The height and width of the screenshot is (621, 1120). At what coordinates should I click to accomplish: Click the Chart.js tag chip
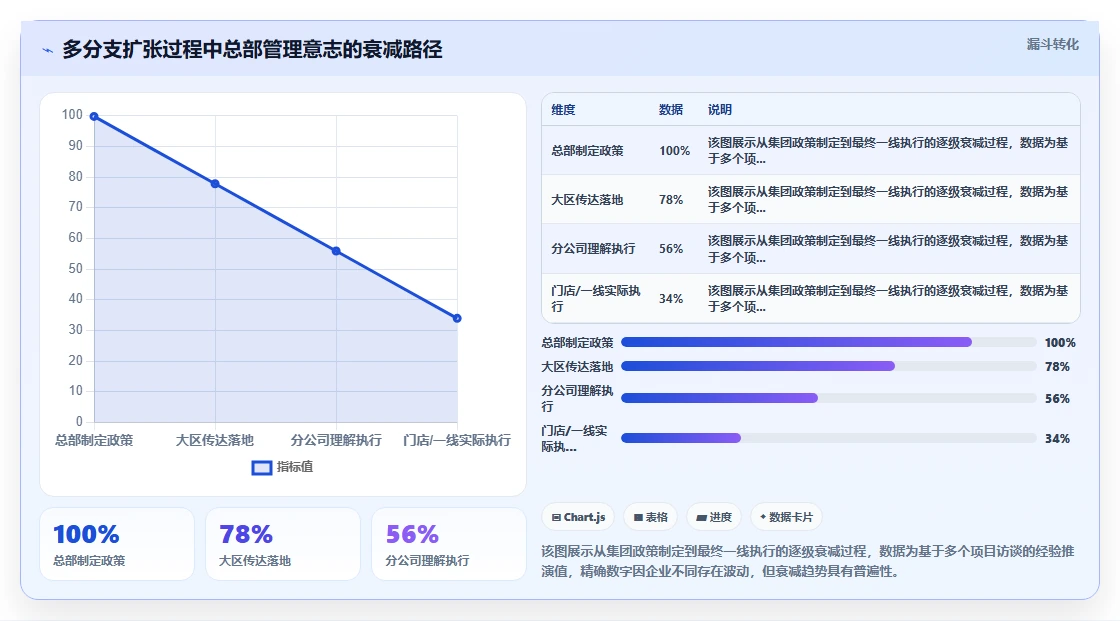(x=579, y=517)
